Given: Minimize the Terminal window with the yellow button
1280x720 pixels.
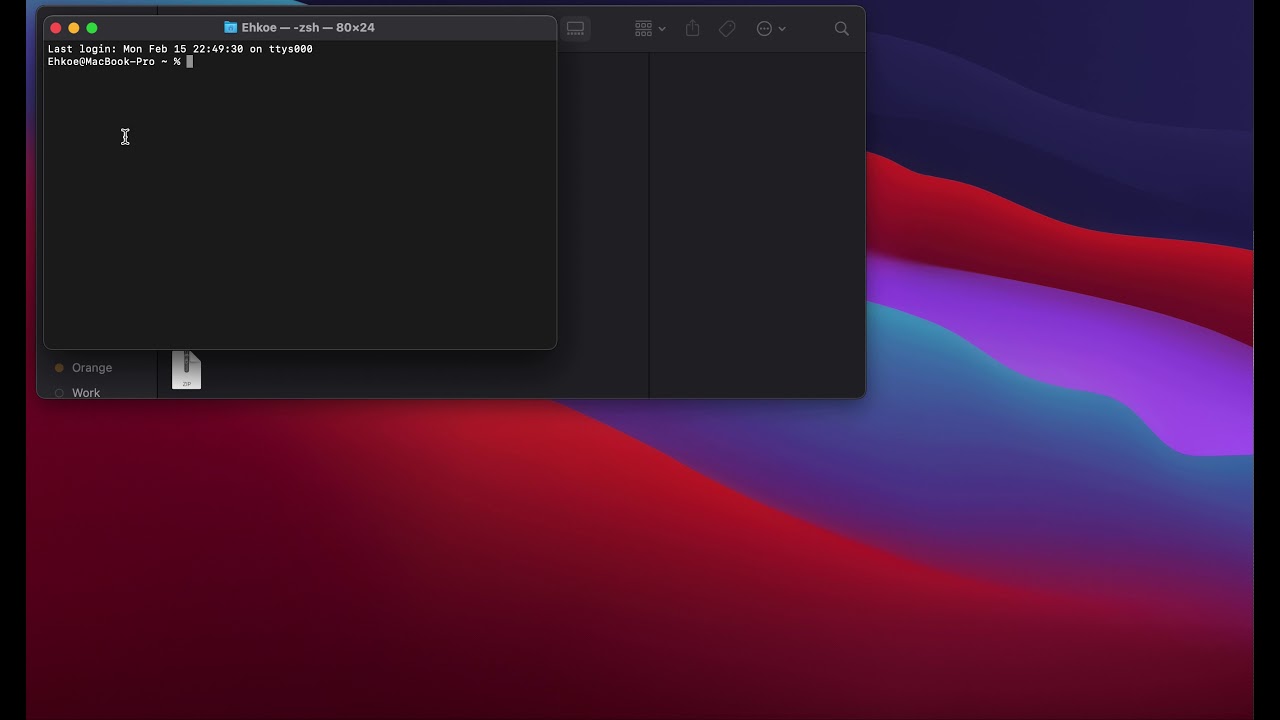Looking at the screenshot, I should pos(74,28).
